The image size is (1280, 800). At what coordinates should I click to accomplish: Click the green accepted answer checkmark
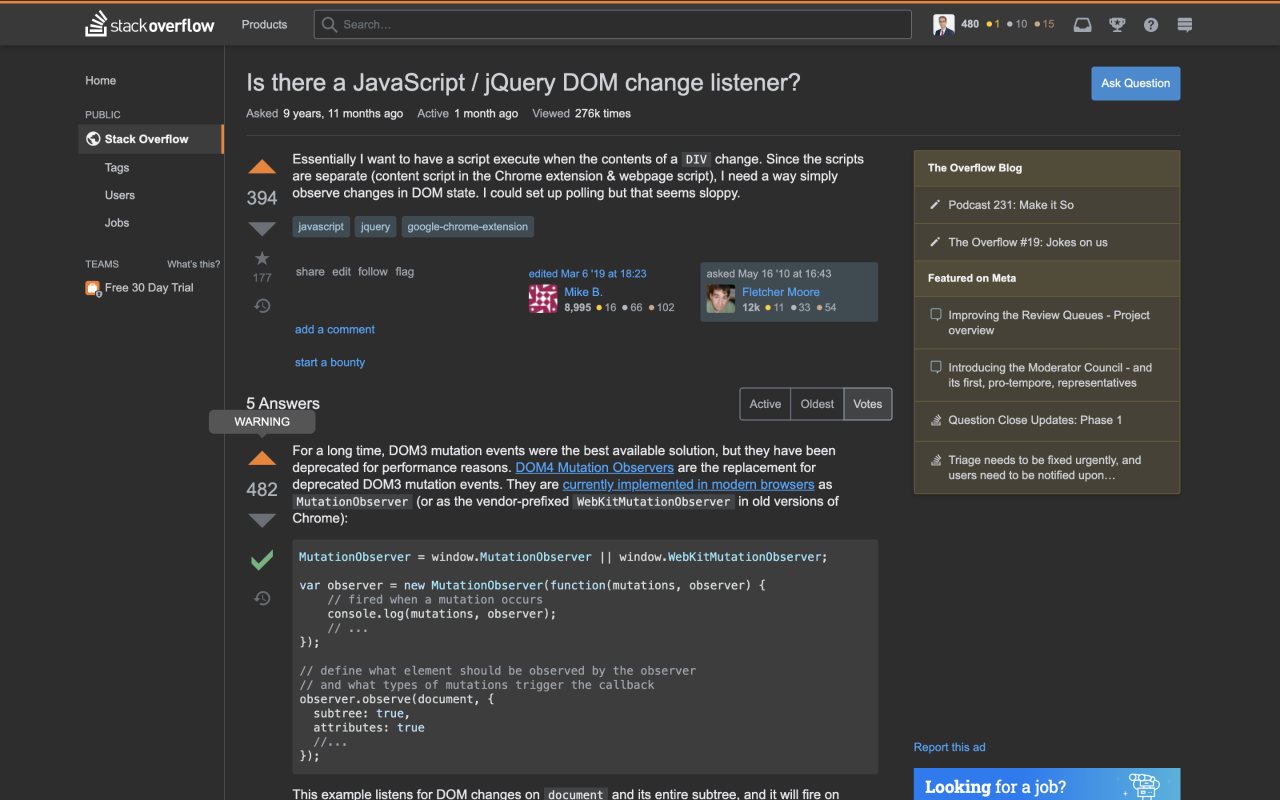[262, 560]
